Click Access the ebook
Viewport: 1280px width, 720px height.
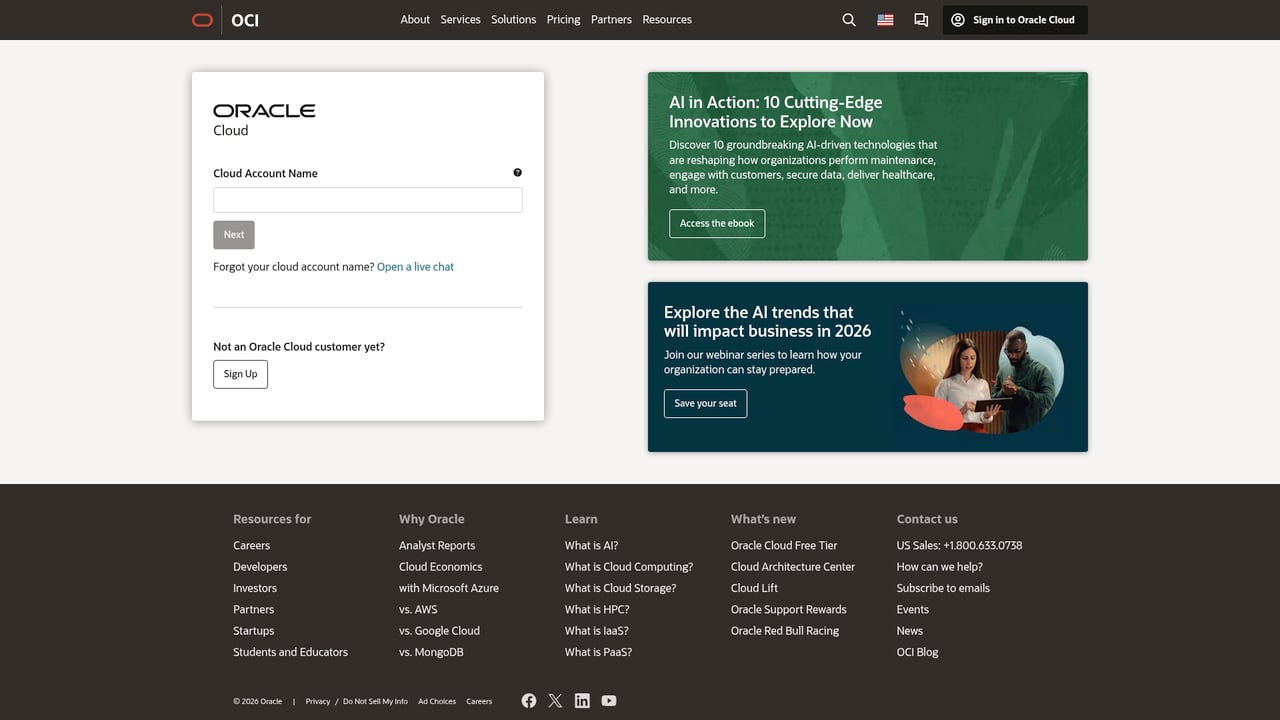(717, 223)
